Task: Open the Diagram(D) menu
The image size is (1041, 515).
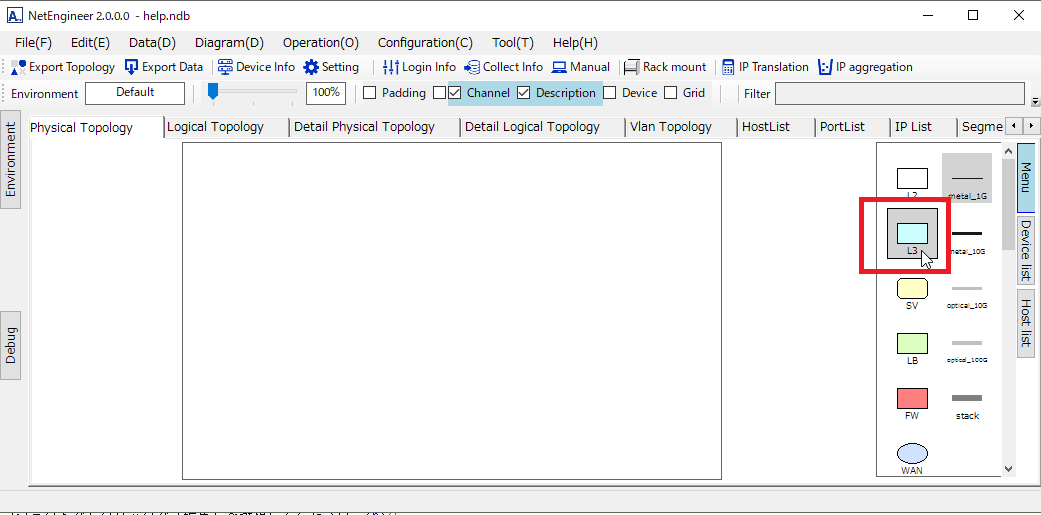Action: [x=229, y=42]
